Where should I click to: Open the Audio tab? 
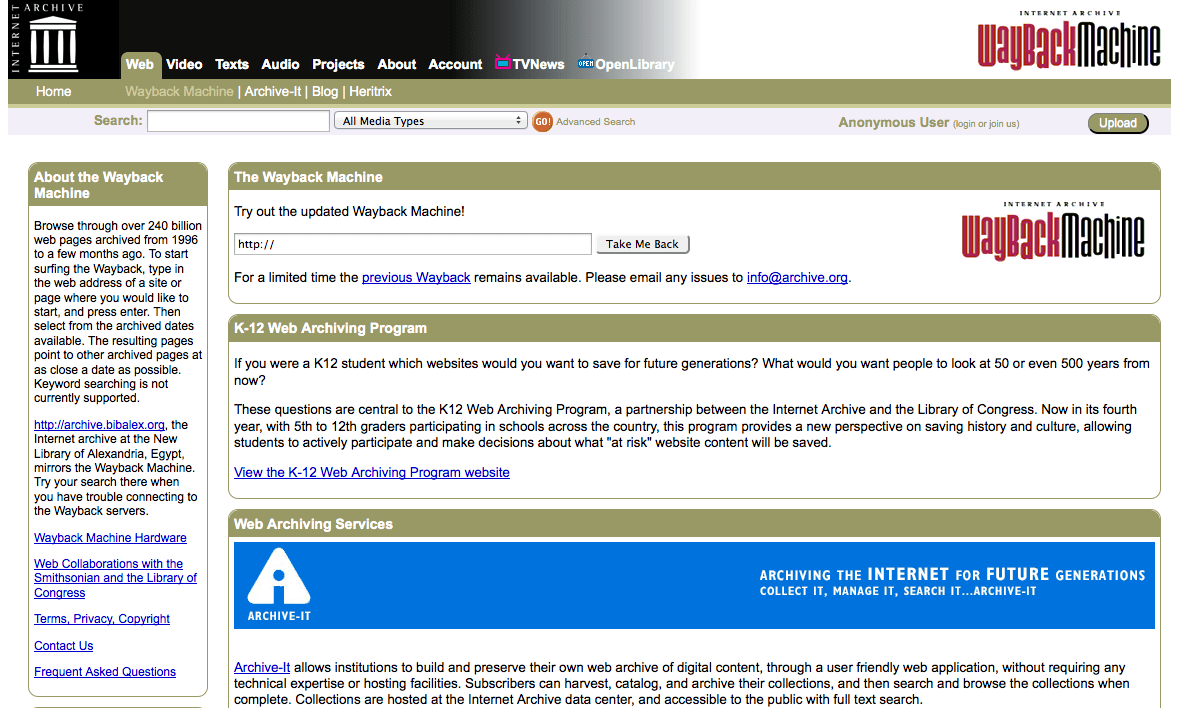click(x=280, y=65)
